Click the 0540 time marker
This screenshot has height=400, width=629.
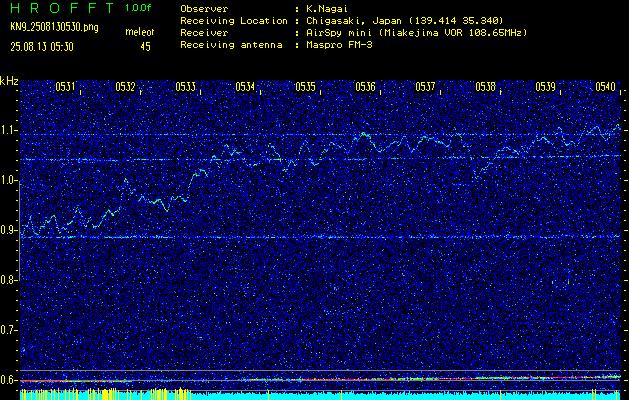click(x=605, y=87)
